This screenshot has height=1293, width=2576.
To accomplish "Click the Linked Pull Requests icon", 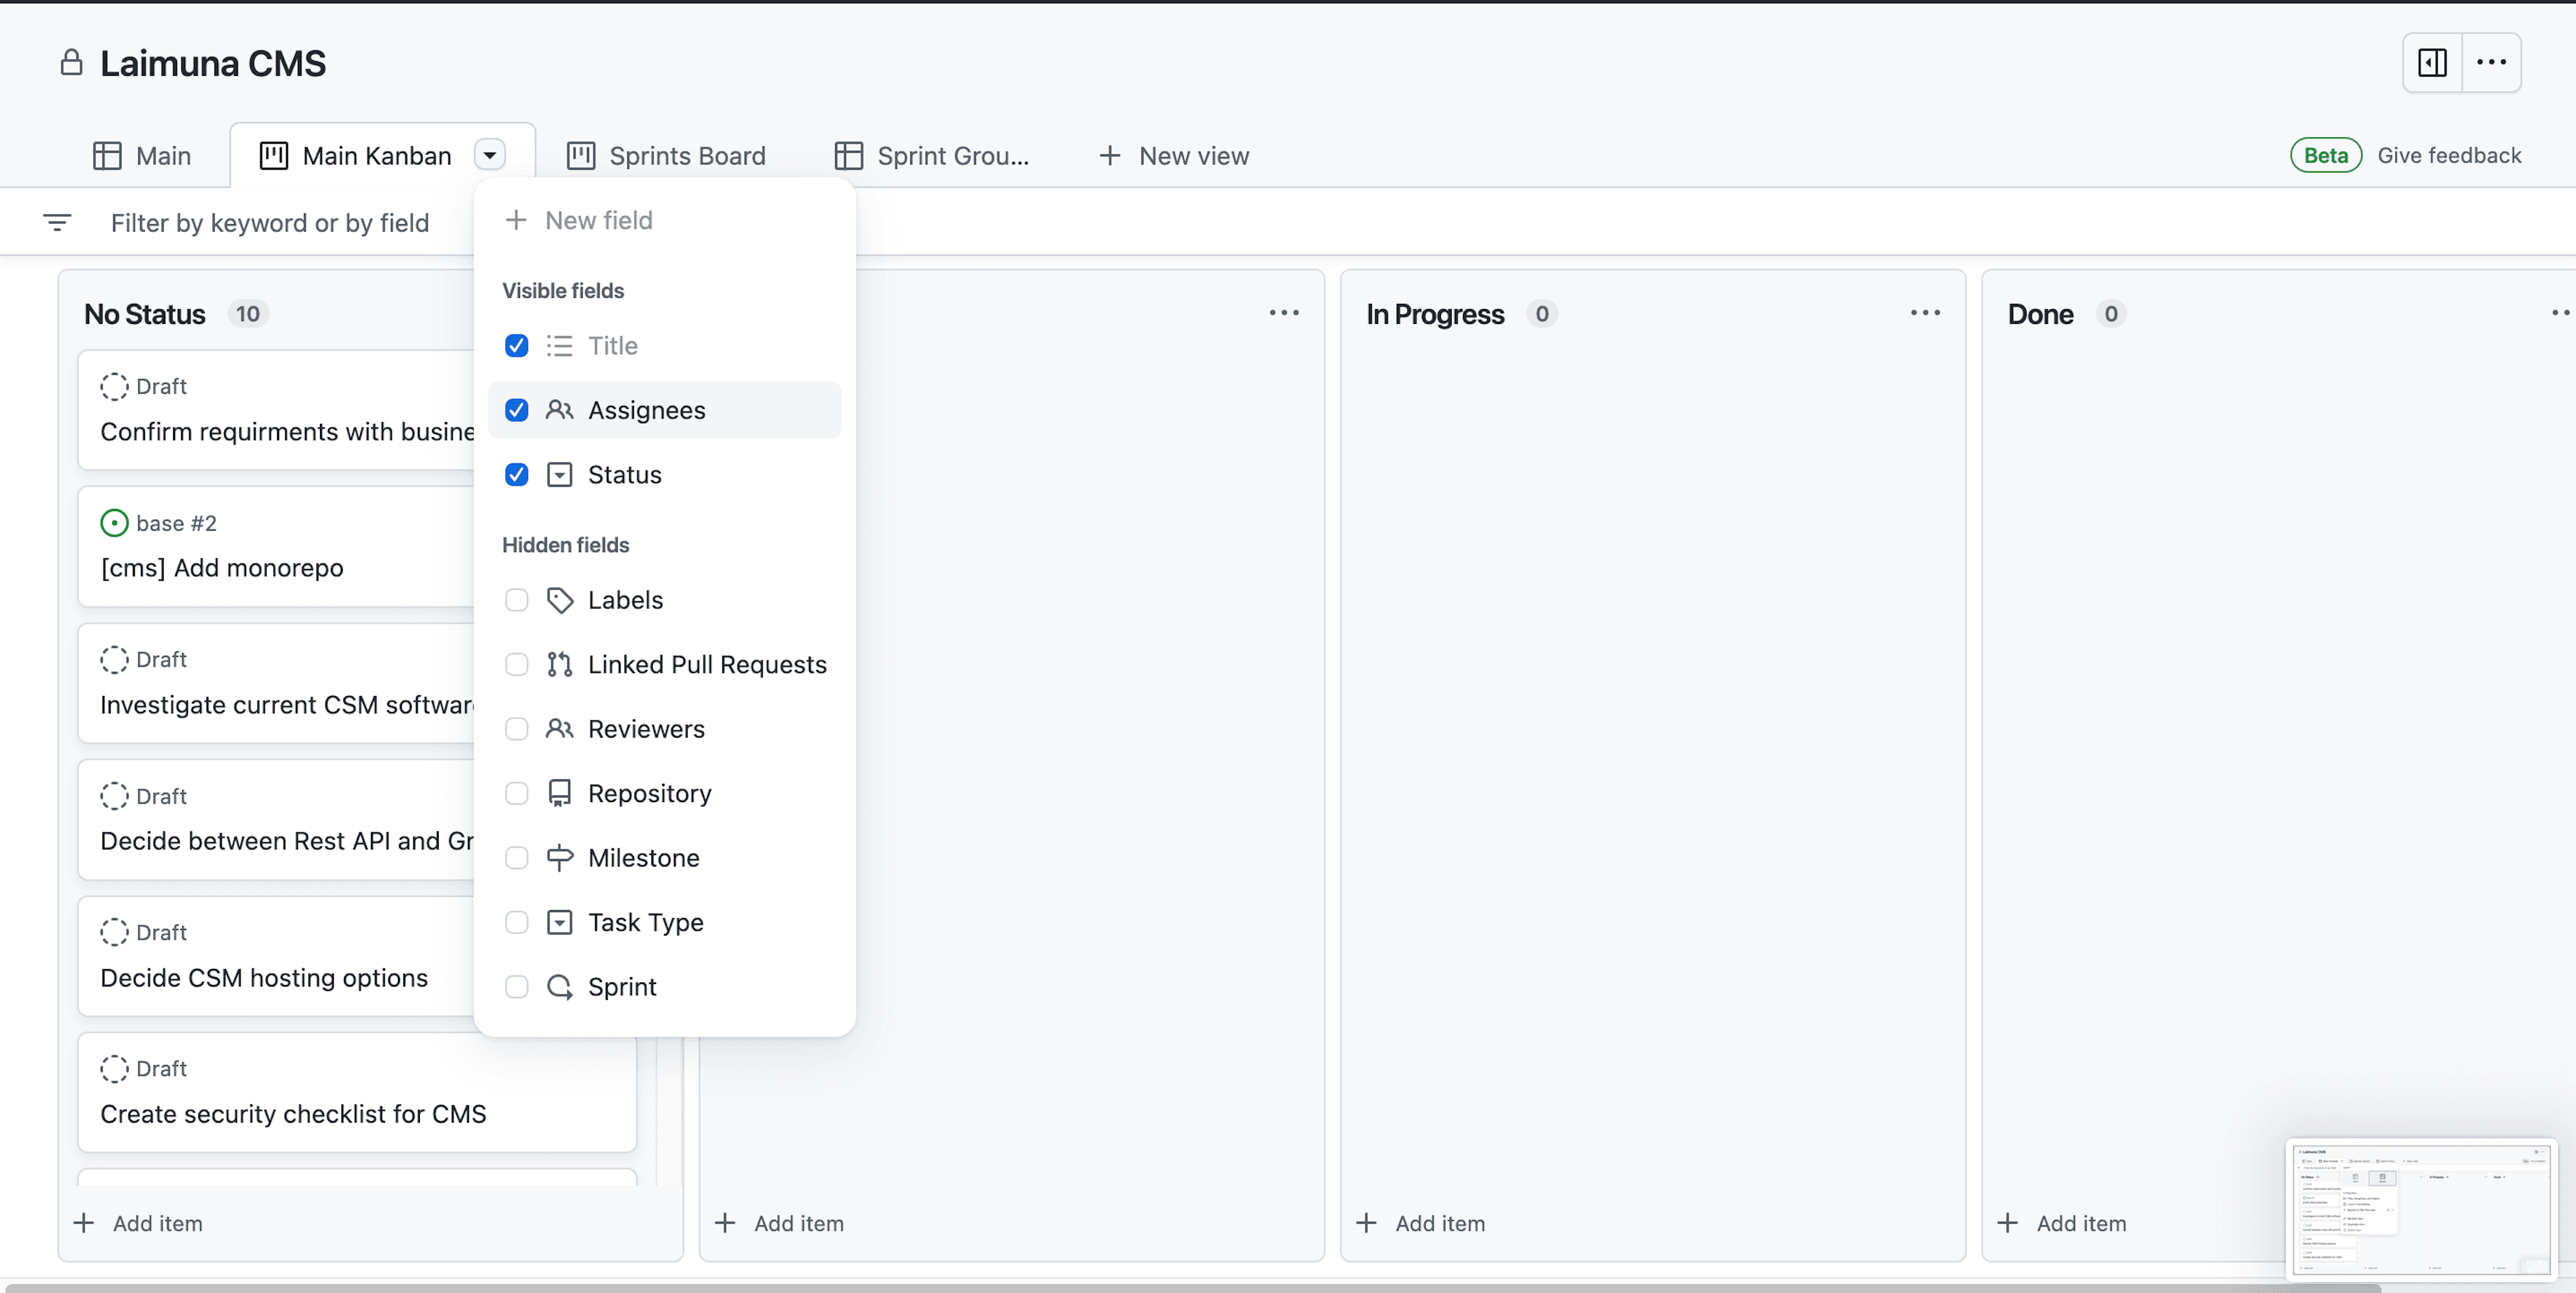I will pyautogui.click(x=560, y=665).
